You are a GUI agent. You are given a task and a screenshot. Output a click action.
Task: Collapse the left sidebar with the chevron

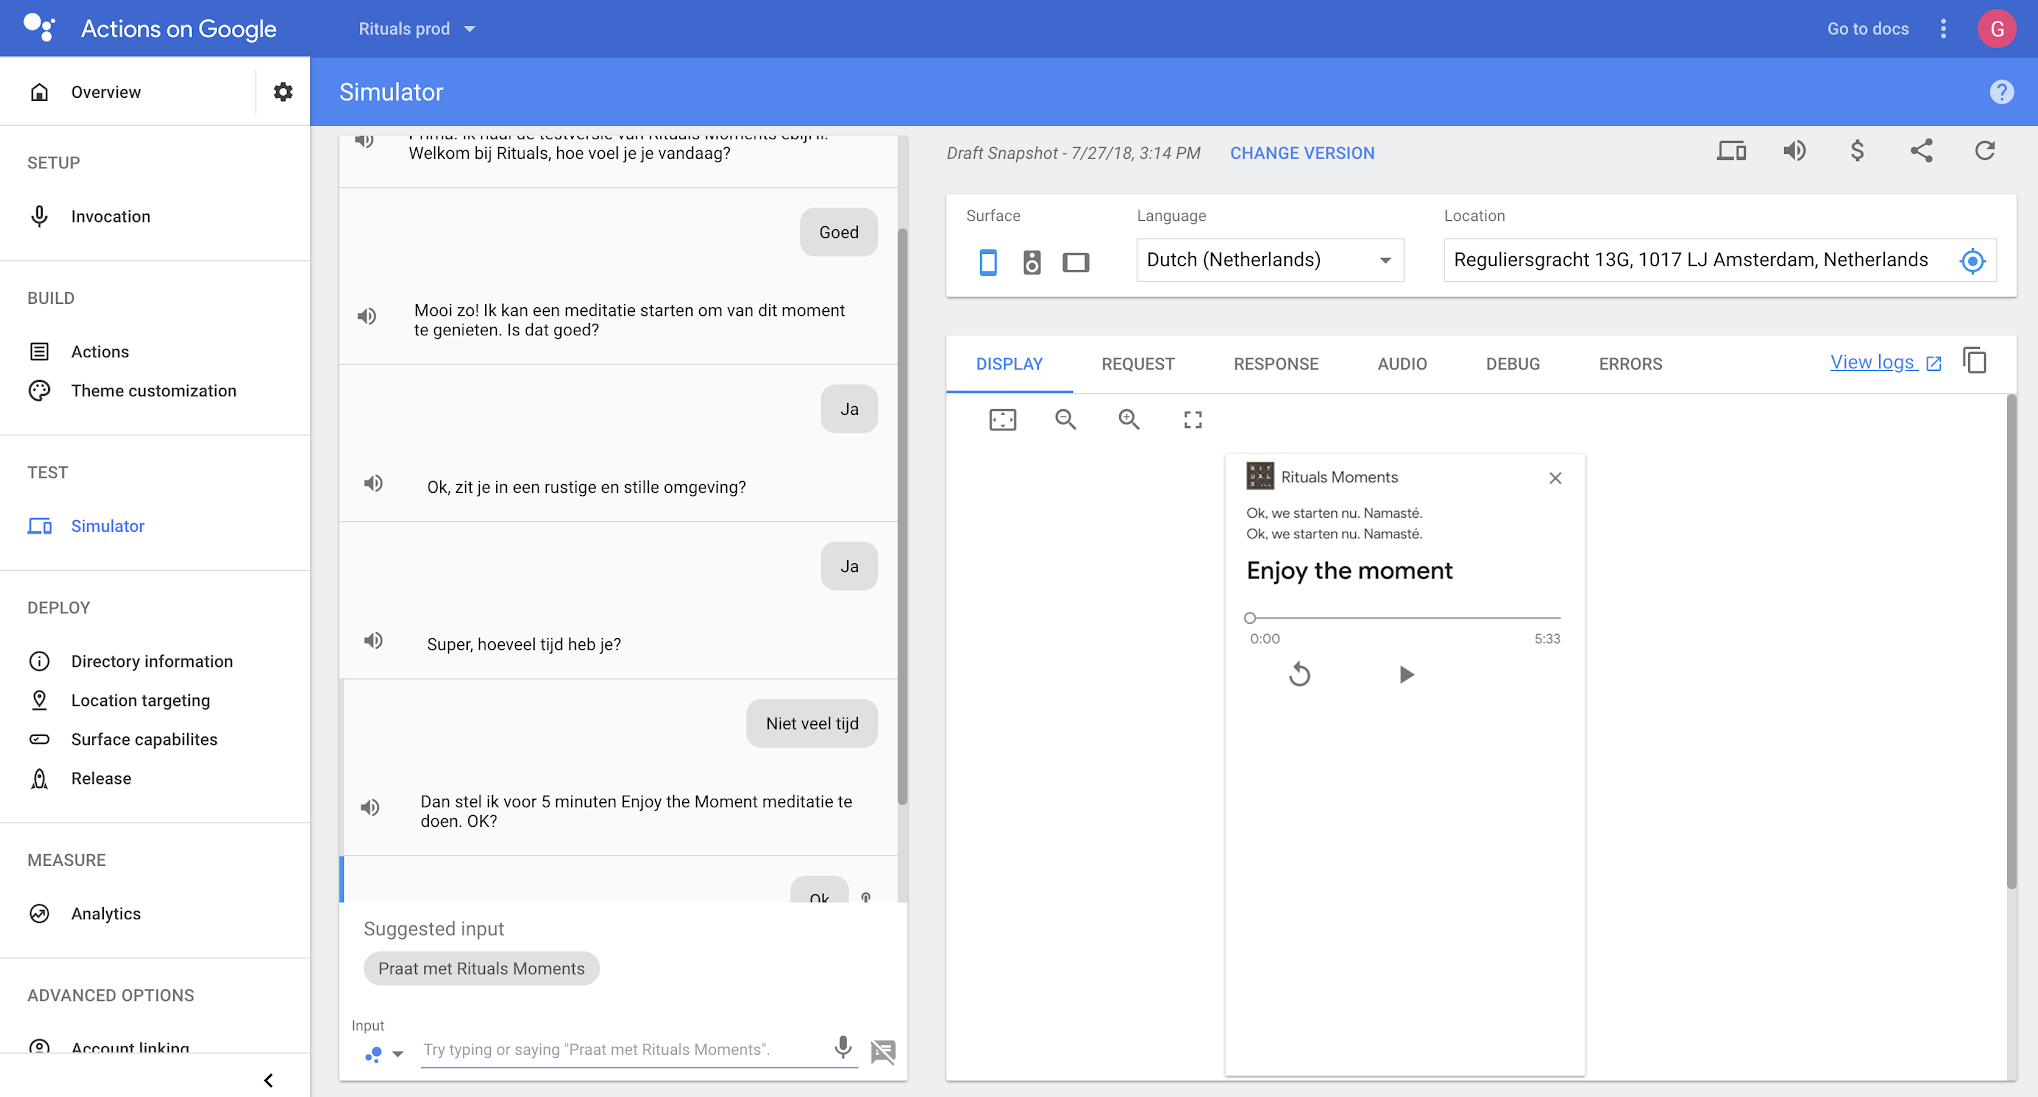pos(268,1080)
